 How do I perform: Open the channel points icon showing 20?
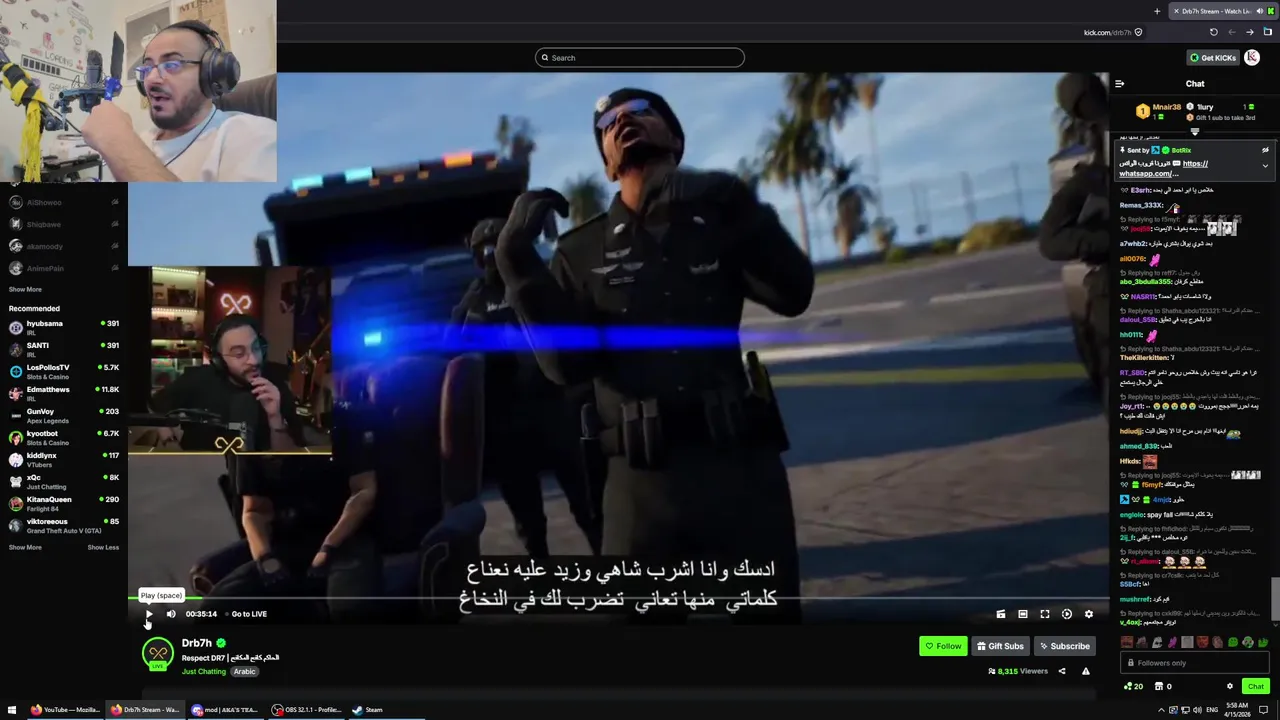click(1134, 686)
